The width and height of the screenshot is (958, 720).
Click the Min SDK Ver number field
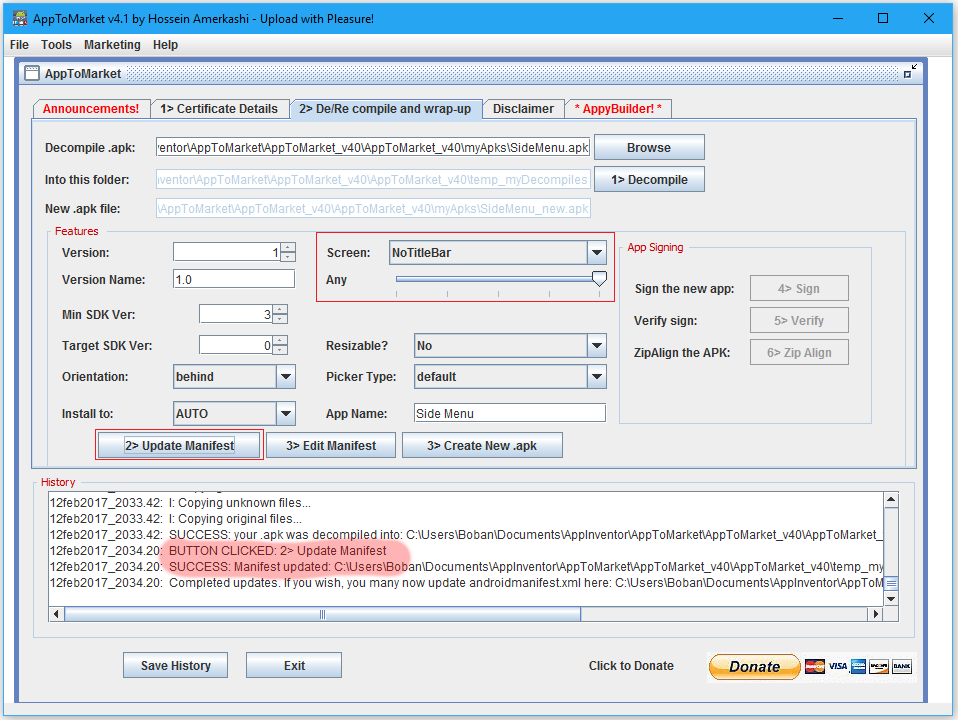tap(236, 314)
